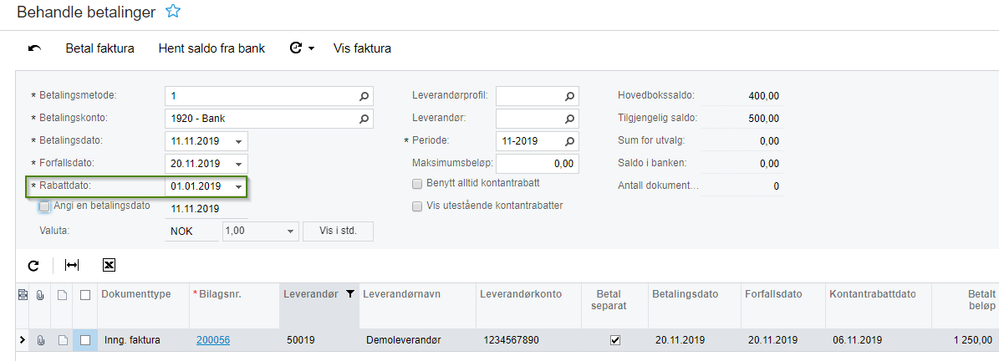Click Vis i std. button
The width and height of the screenshot is (999, 361).
(x=338, y=231)
